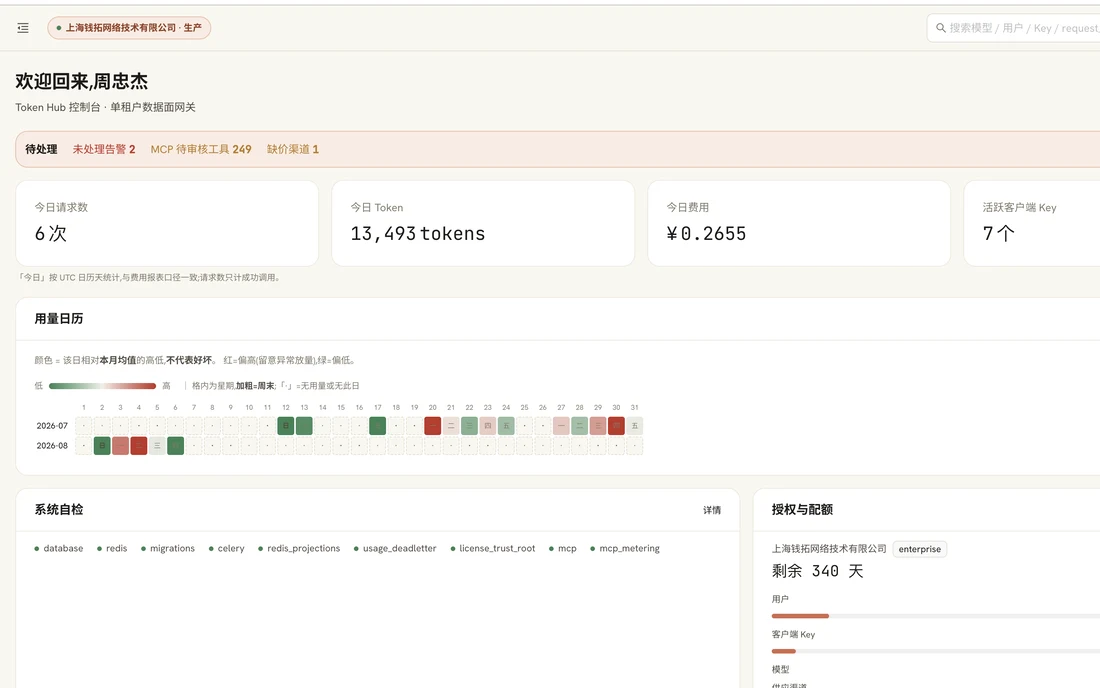Open MCP 待审核工具 249 pending item
This screenshot has height=688, width=1100.
(201, 149)
